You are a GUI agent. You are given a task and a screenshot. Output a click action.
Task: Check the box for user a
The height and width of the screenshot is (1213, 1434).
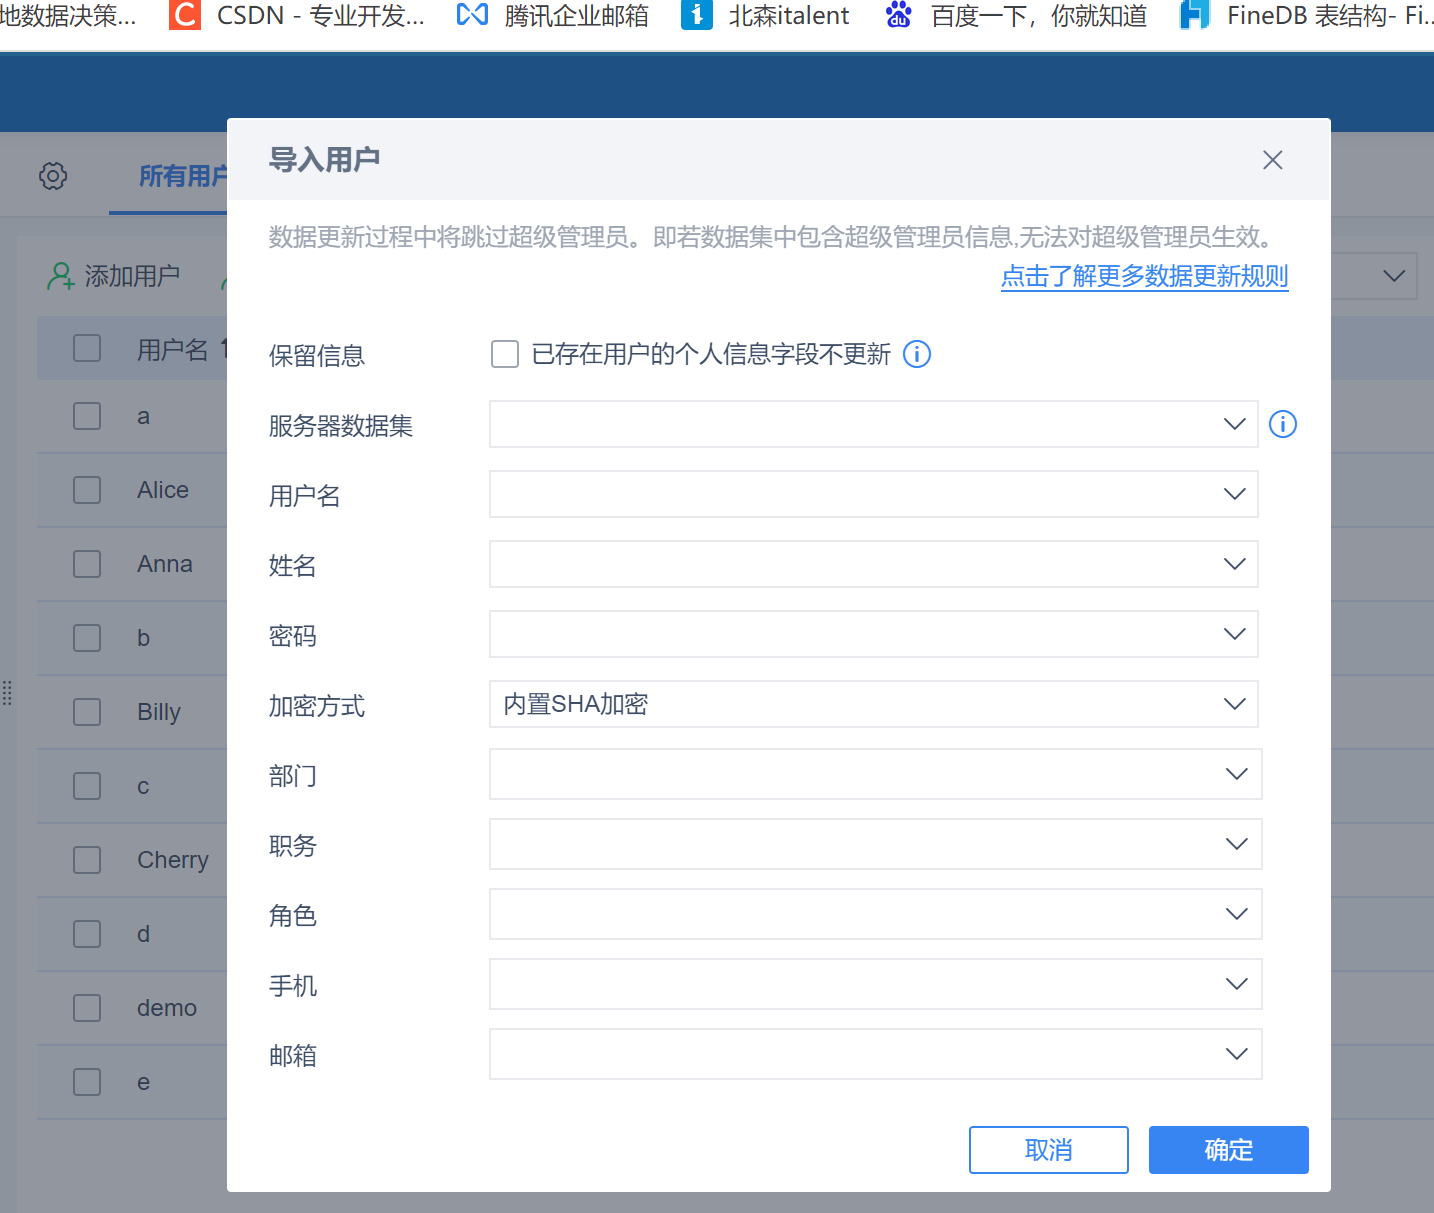coord(87,416)
